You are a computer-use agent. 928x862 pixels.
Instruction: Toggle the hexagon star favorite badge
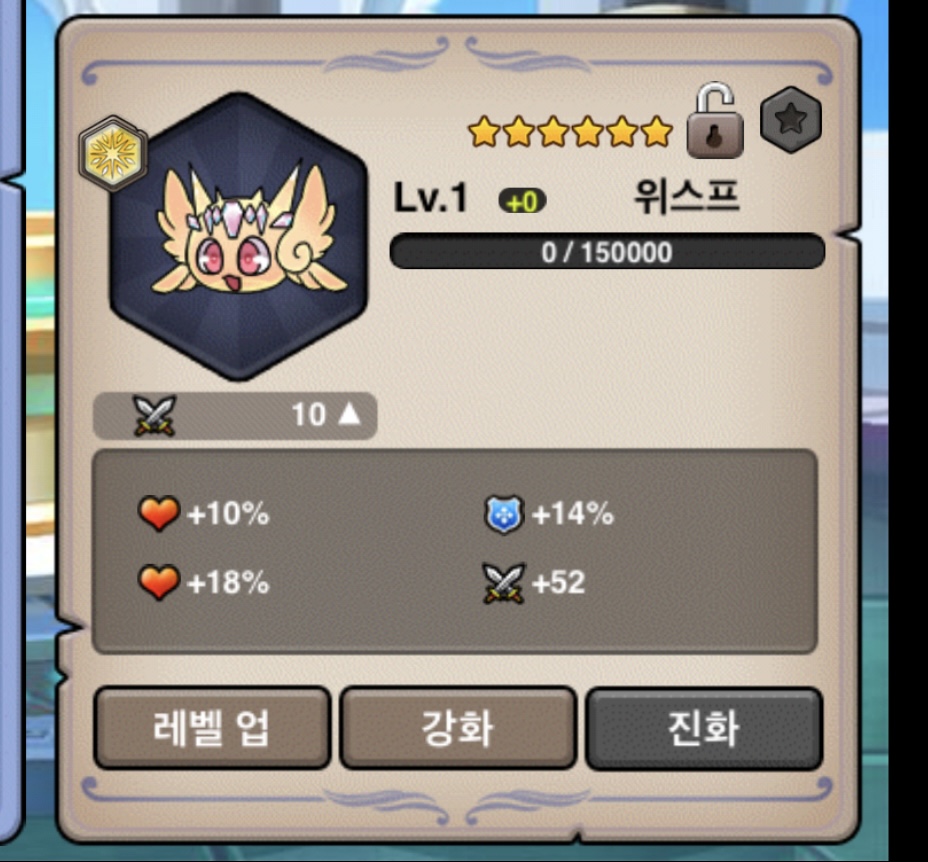point(791,120)
